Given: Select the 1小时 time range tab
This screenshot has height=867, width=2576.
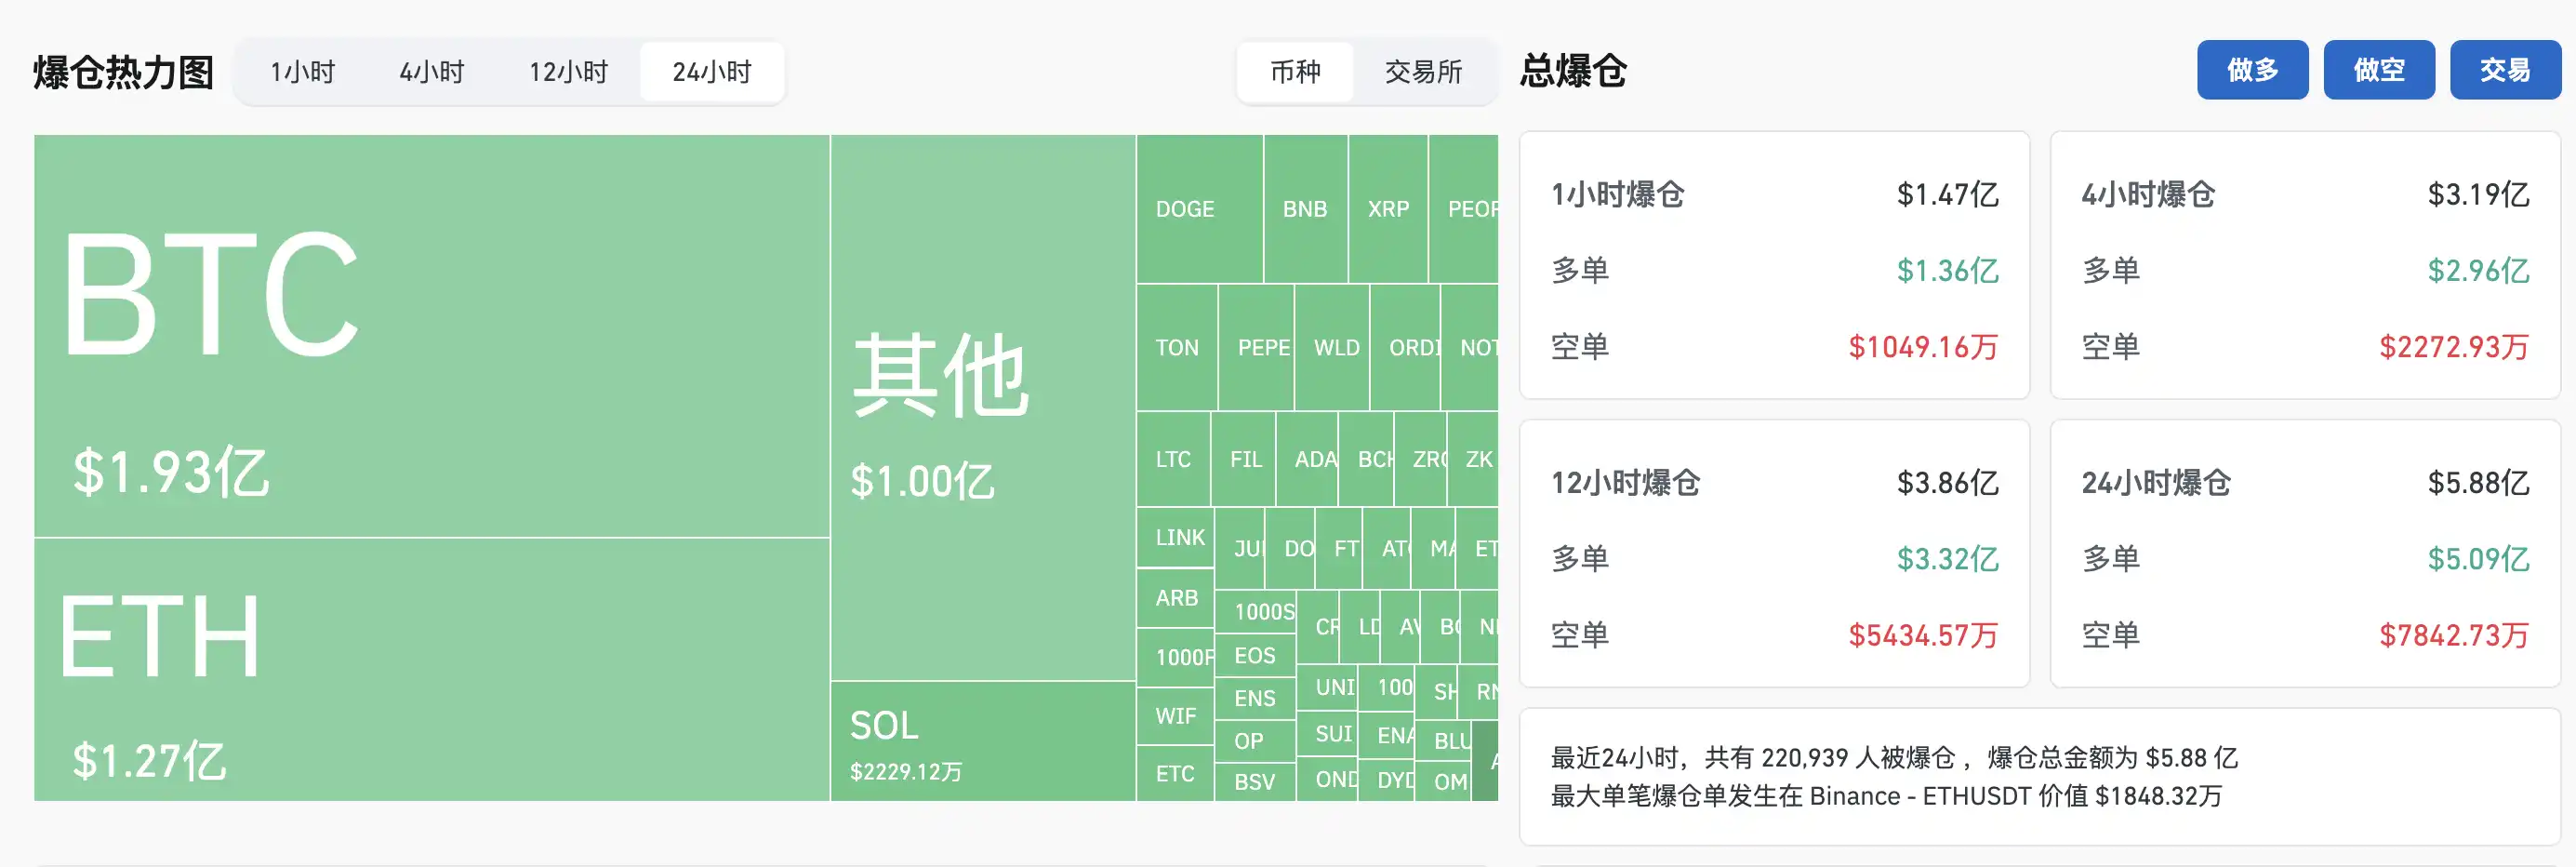Looking at the screenshot, I should tap(302, 72).
